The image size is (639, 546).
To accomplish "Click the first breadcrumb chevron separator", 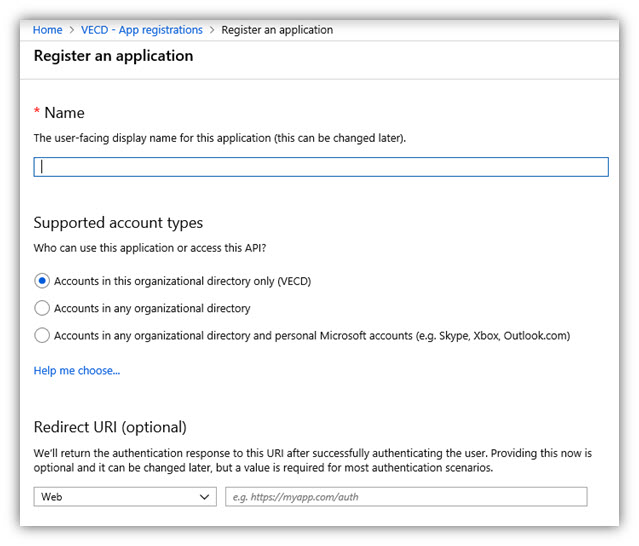I will (x=72, y=30).
